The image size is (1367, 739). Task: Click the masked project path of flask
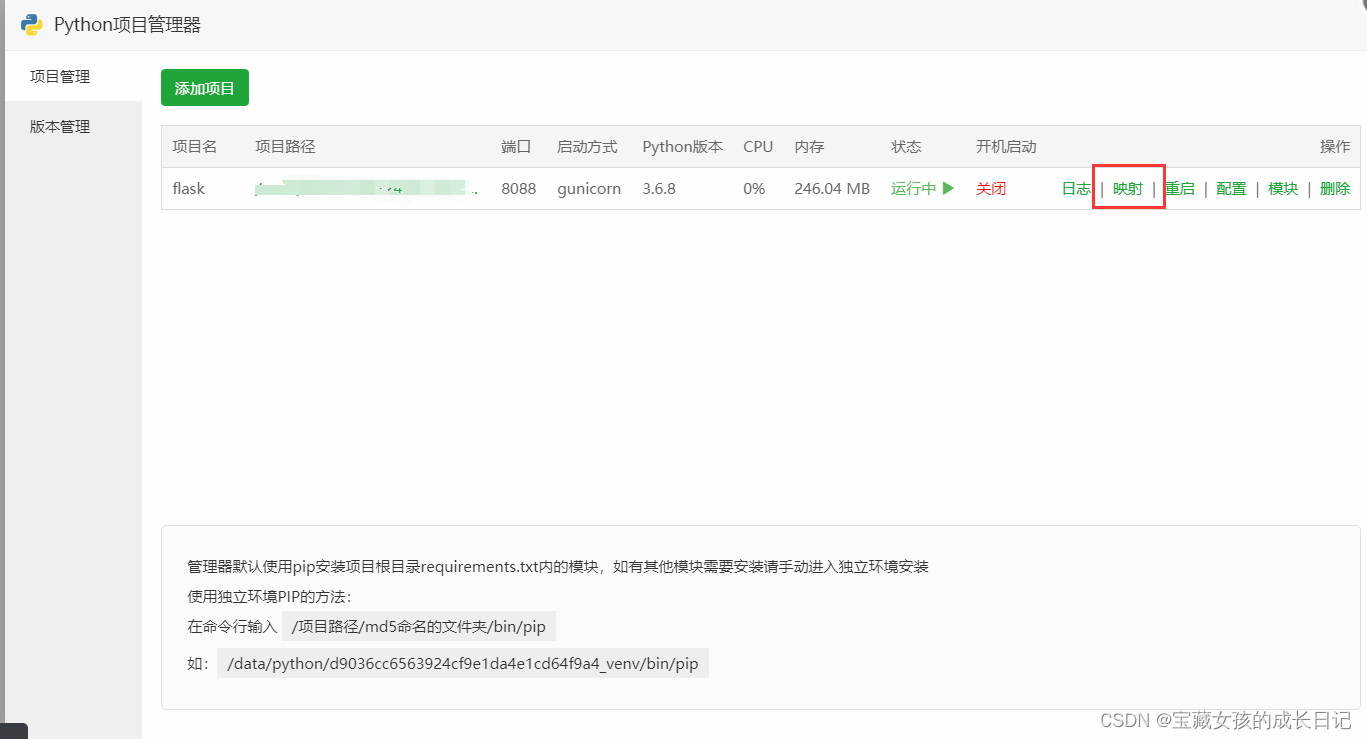point(365,188)
